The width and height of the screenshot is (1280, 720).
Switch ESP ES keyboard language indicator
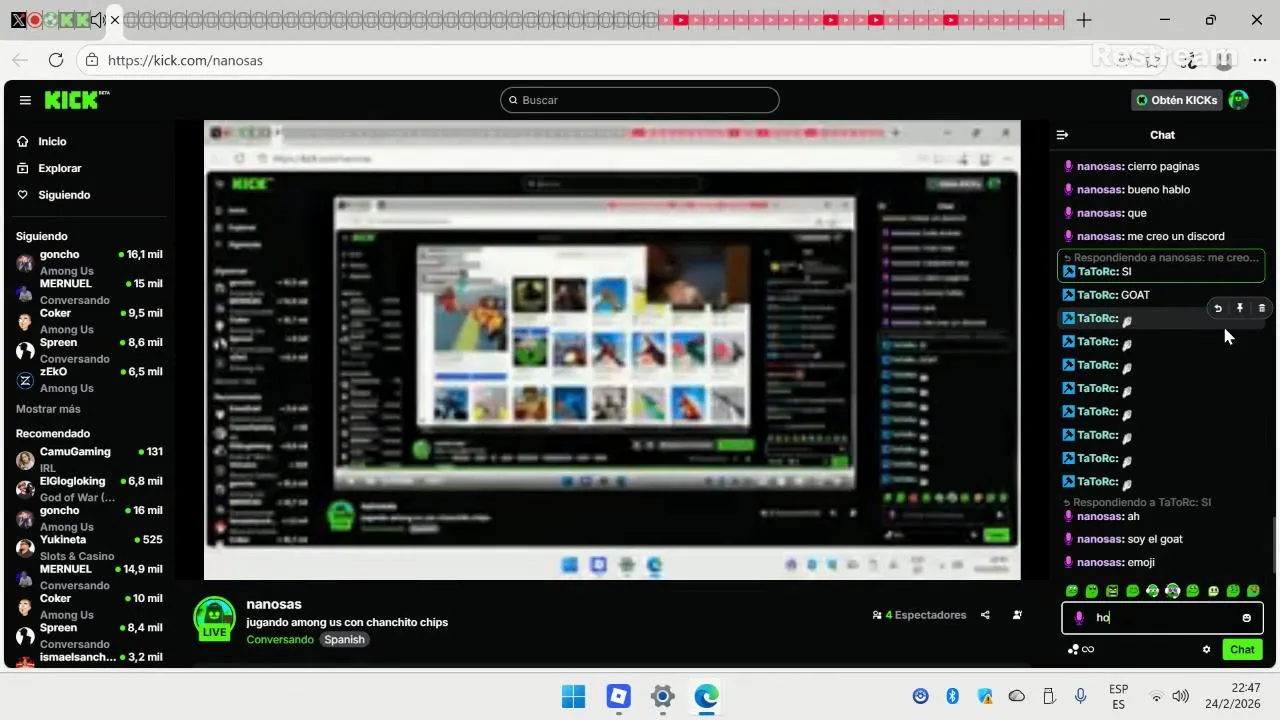coord(1119,696)
